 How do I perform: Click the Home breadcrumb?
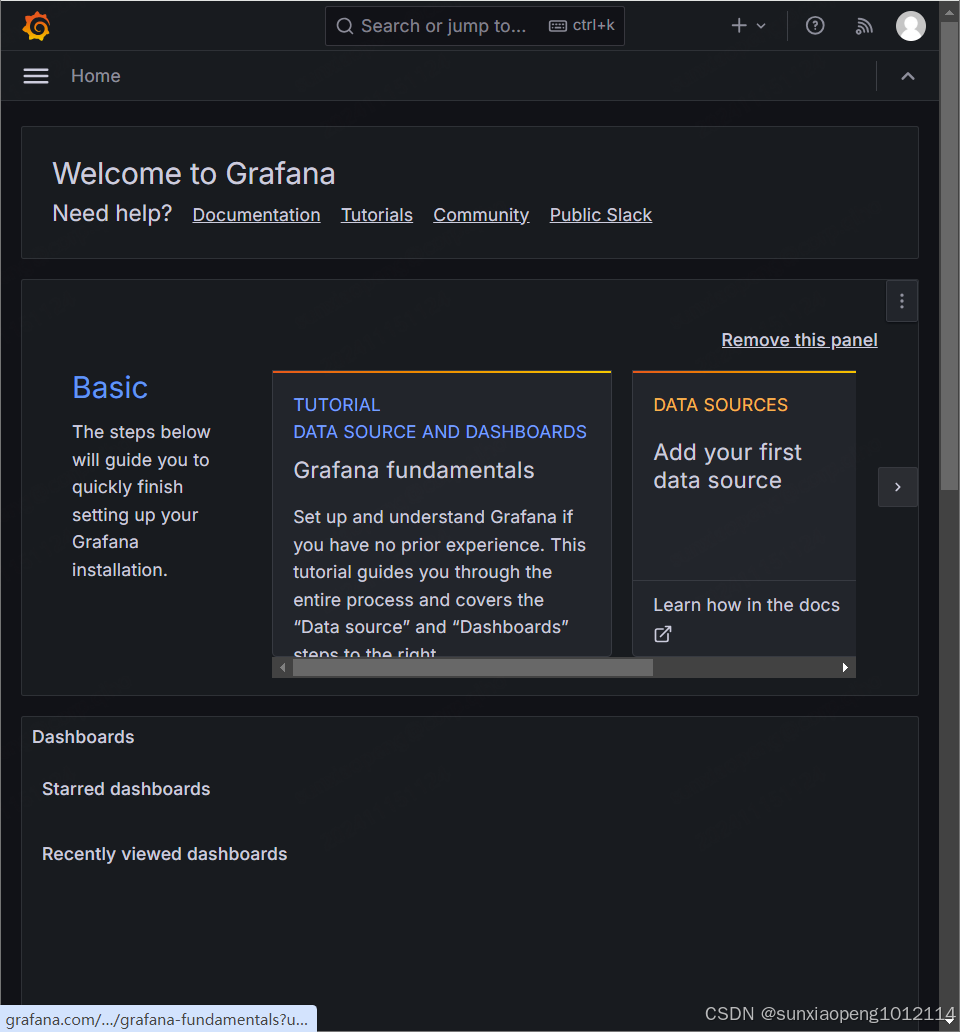click(95, 76)
